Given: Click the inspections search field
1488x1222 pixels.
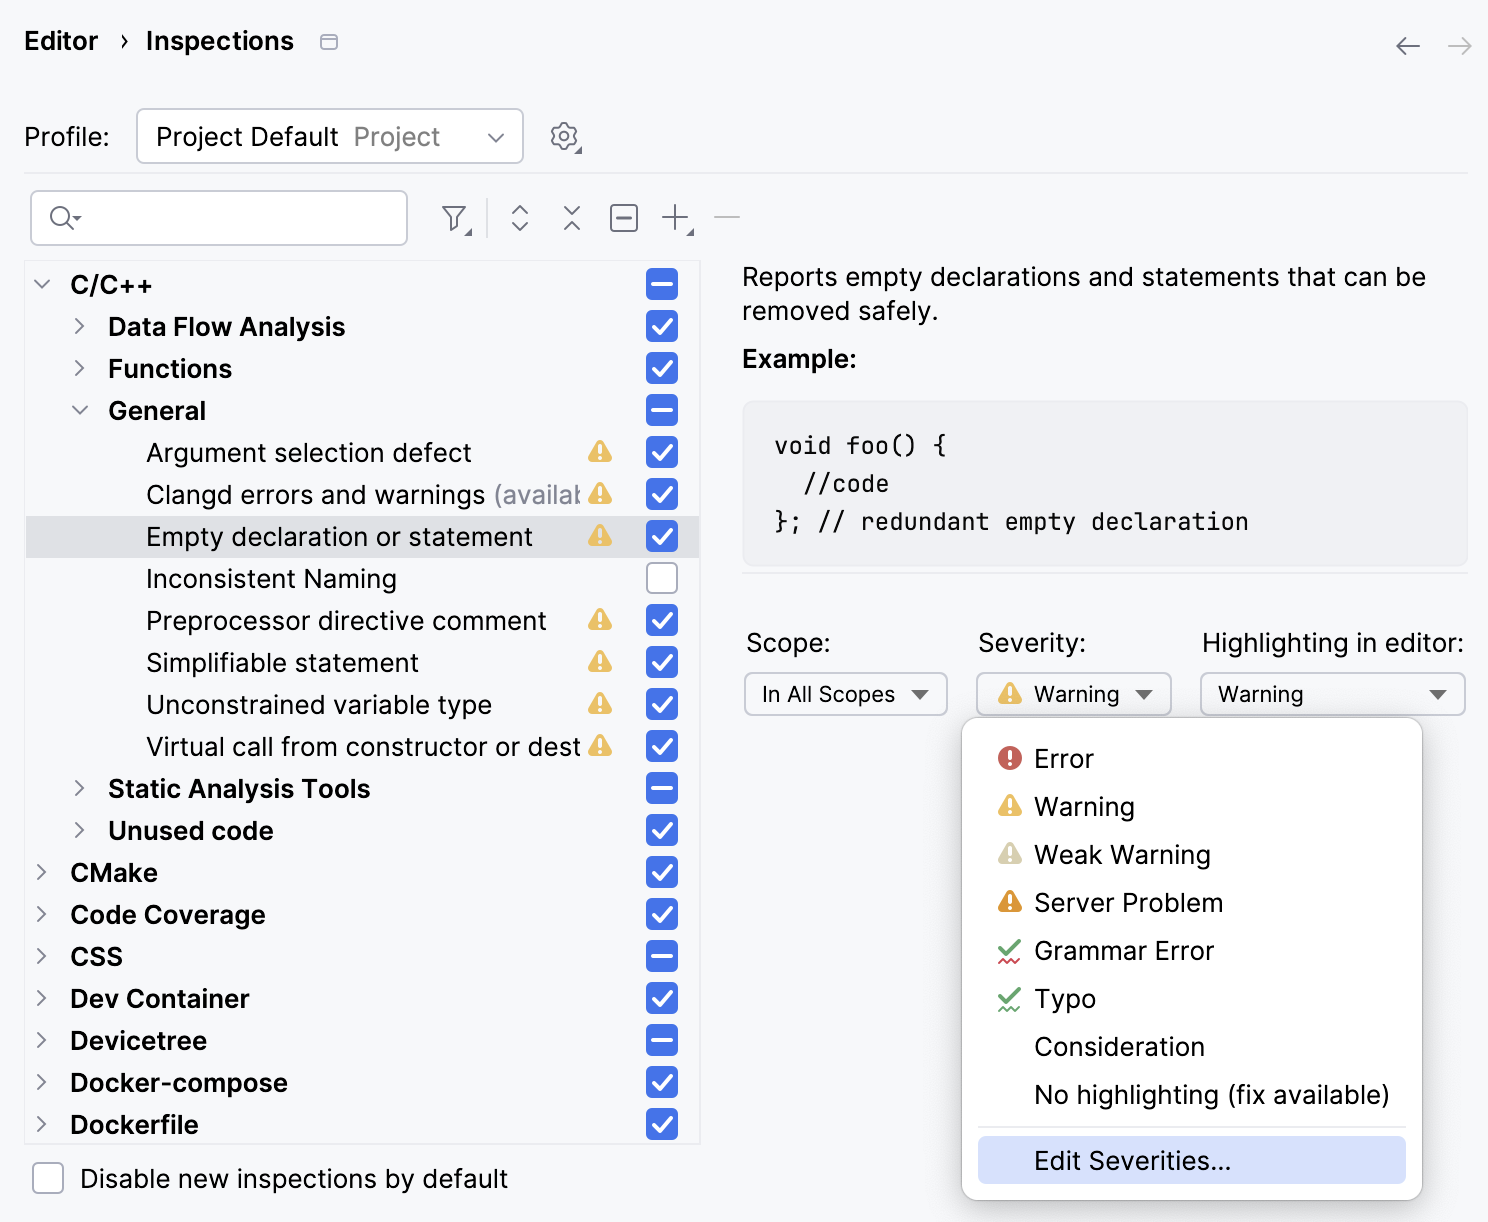Looking at the screenshot, I should point(218,217).
